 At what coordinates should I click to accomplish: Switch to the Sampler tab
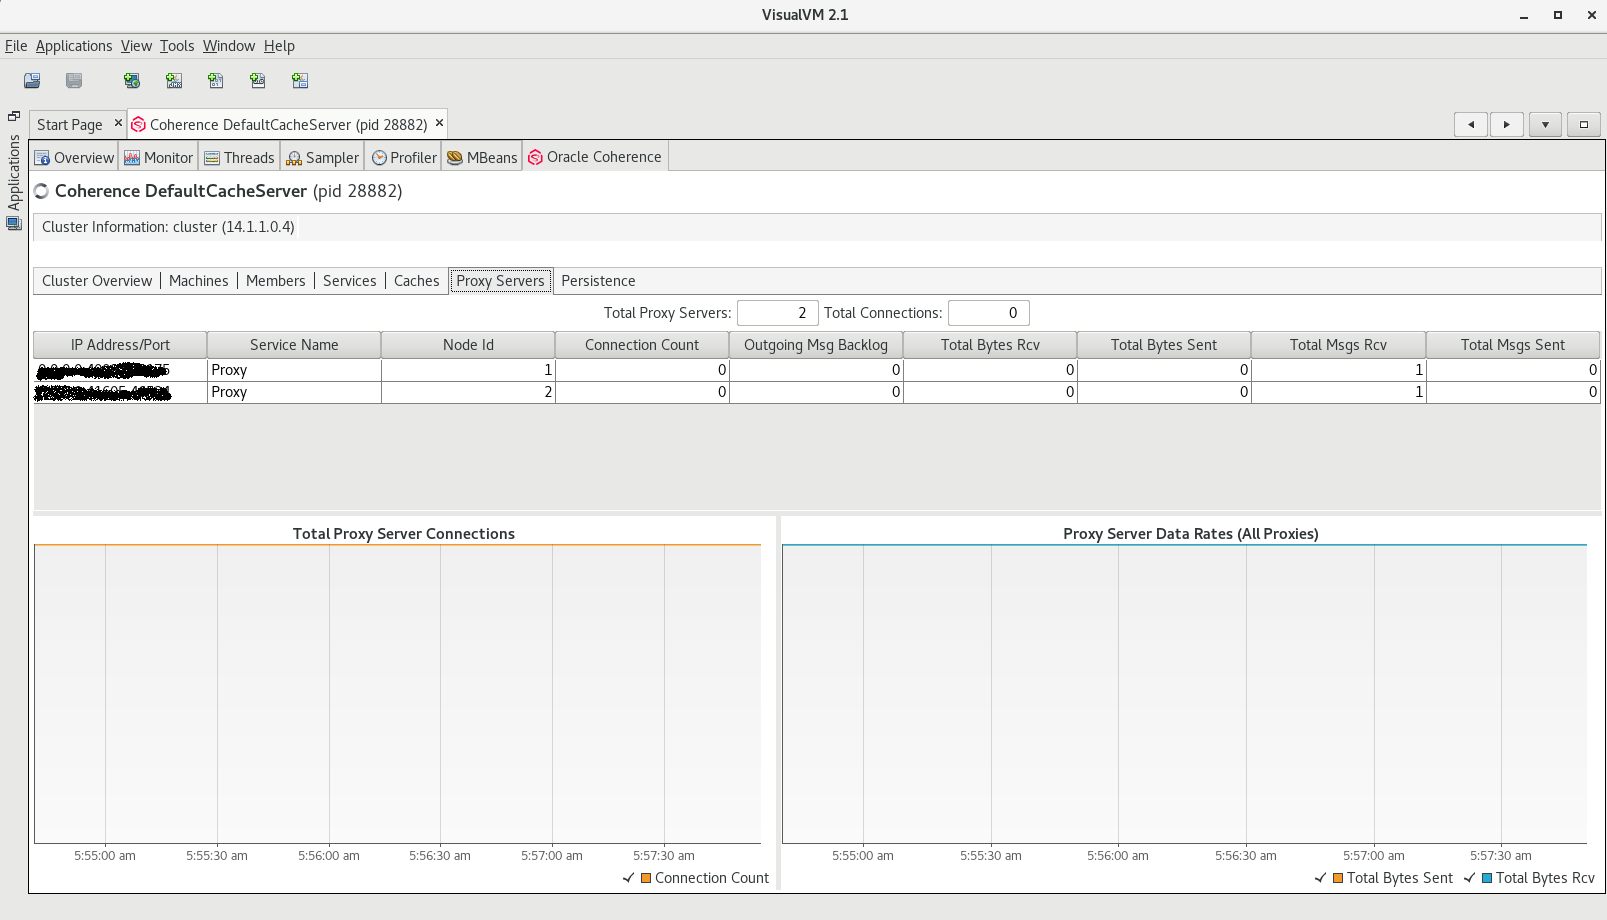coord(323,157)
